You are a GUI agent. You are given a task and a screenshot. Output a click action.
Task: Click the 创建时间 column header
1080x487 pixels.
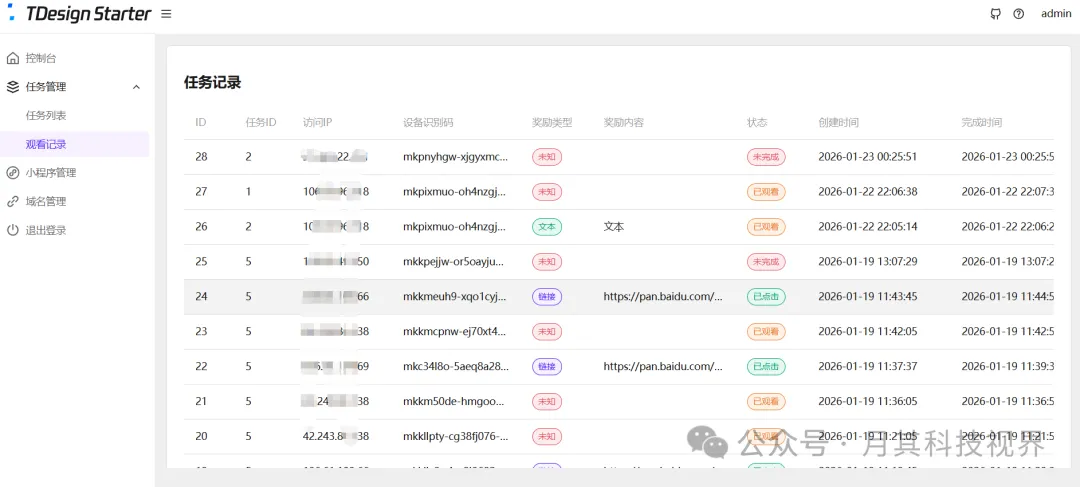pyautogui.click(x=838, y=123)
